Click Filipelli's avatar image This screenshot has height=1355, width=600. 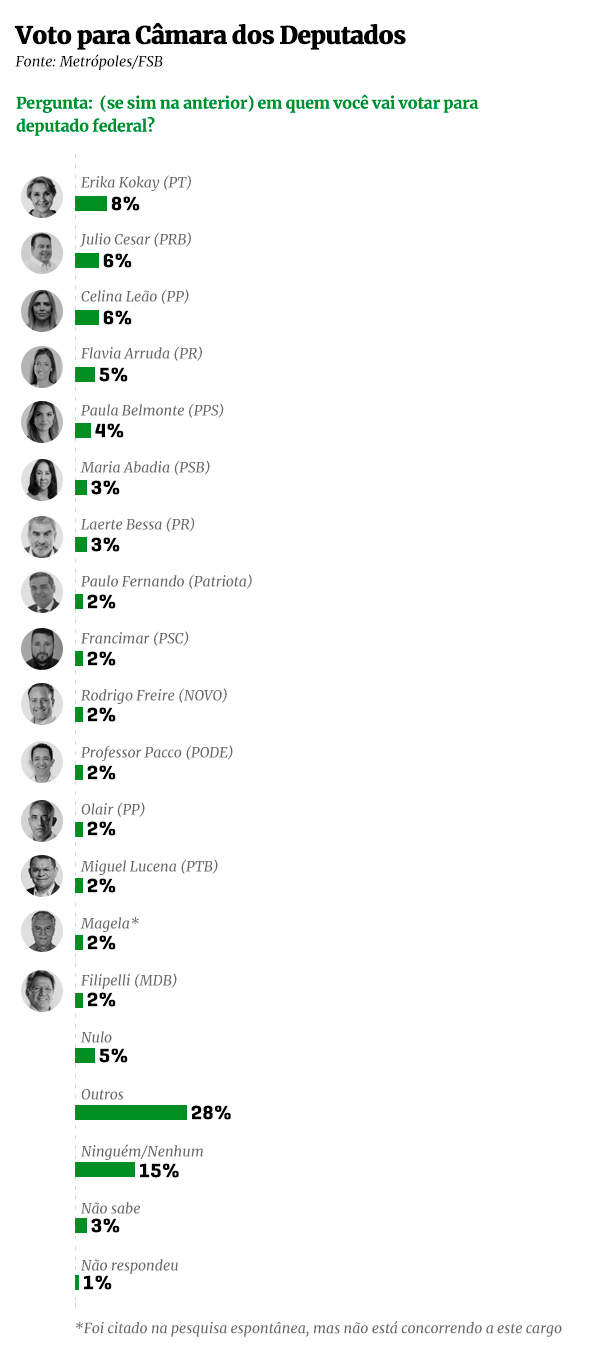(42, 991)
